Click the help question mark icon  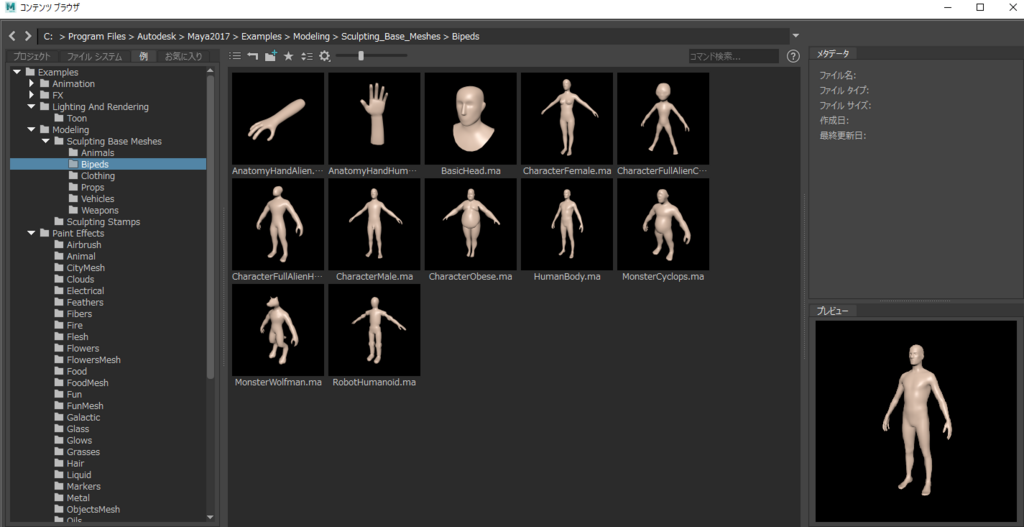pos(793,56)
